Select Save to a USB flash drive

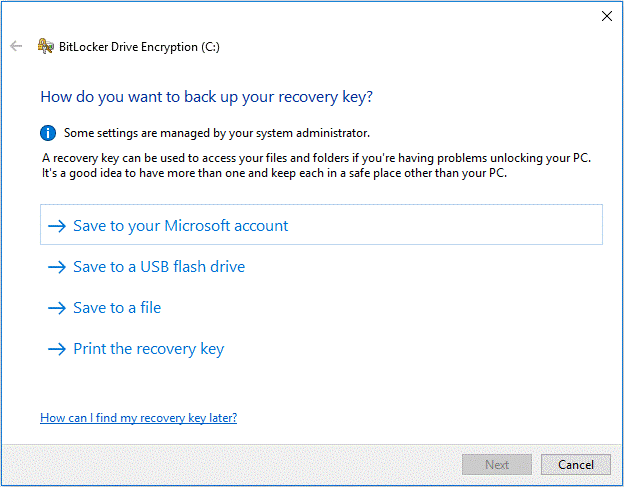coord(159,267)
